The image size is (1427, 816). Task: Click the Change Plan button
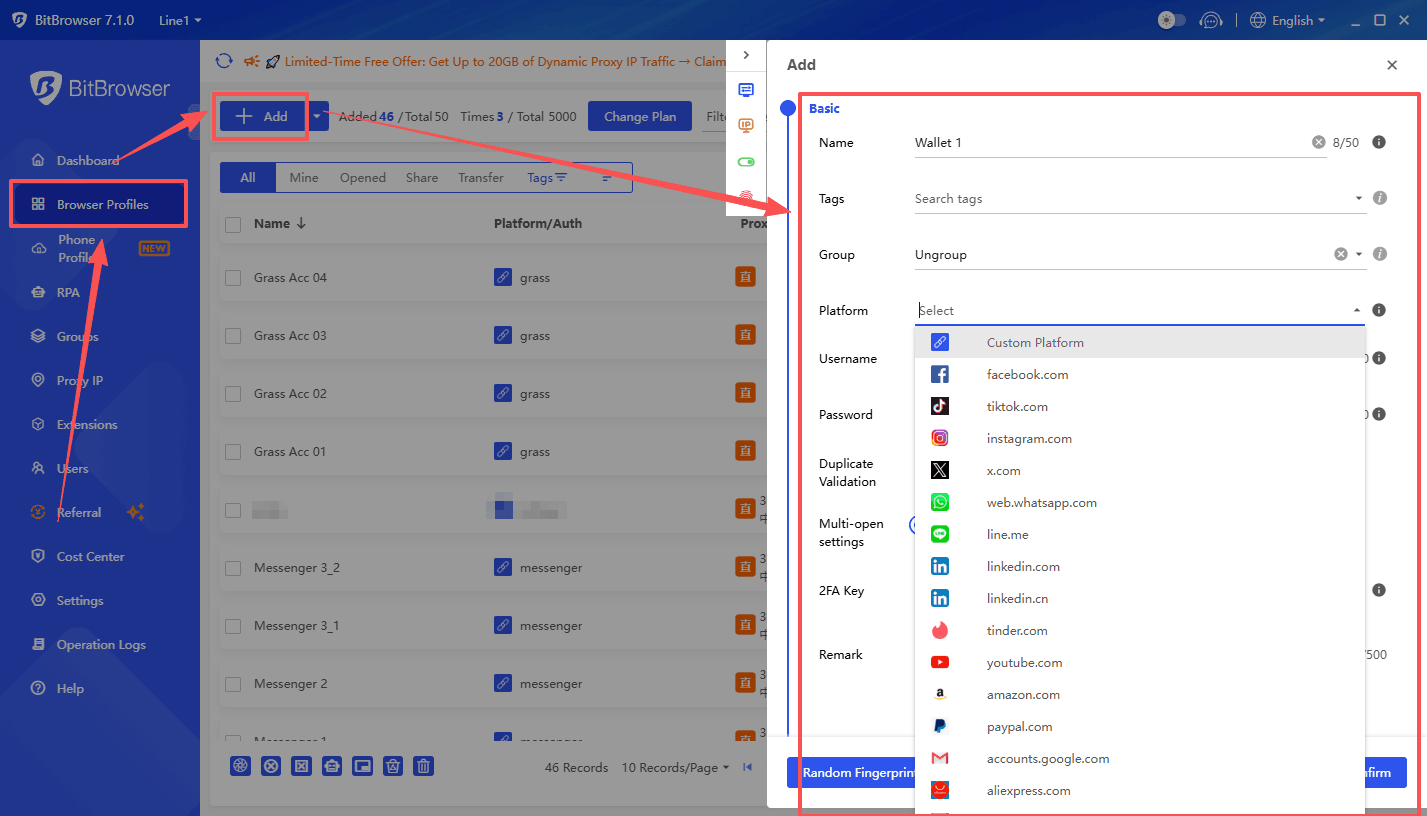(639, 115)
